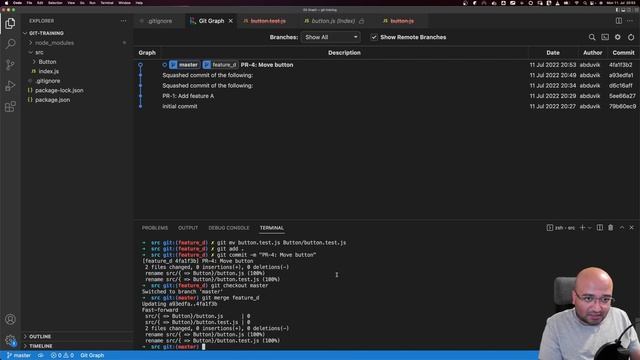Image resolution: width=640 pixels, height=360 pixels.
Task: Expand the node_modules folder
Action: click(x=54, y=43)
